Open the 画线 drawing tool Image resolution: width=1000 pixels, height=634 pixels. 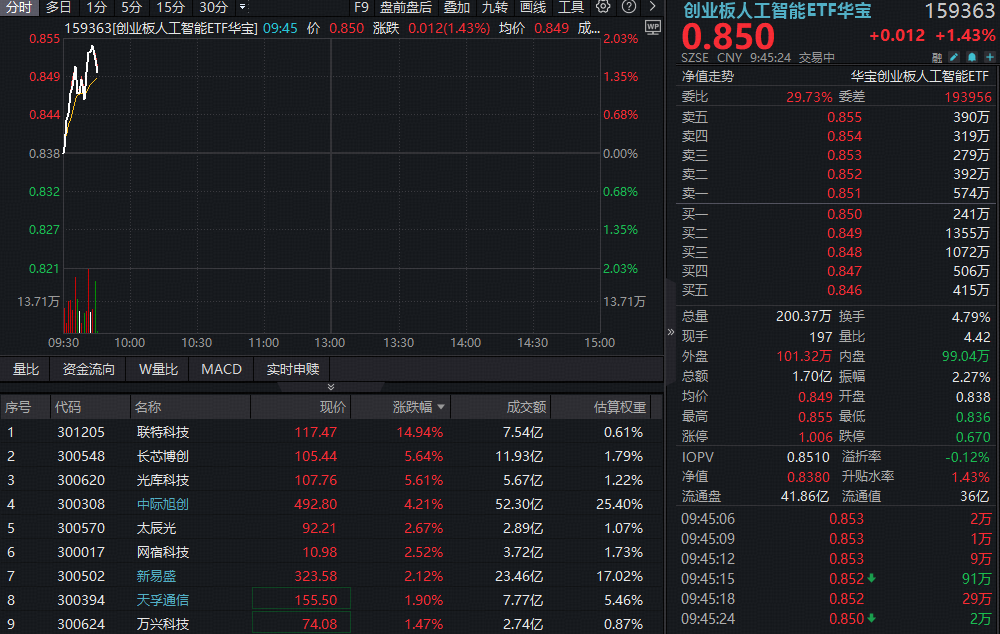point(531,8)
